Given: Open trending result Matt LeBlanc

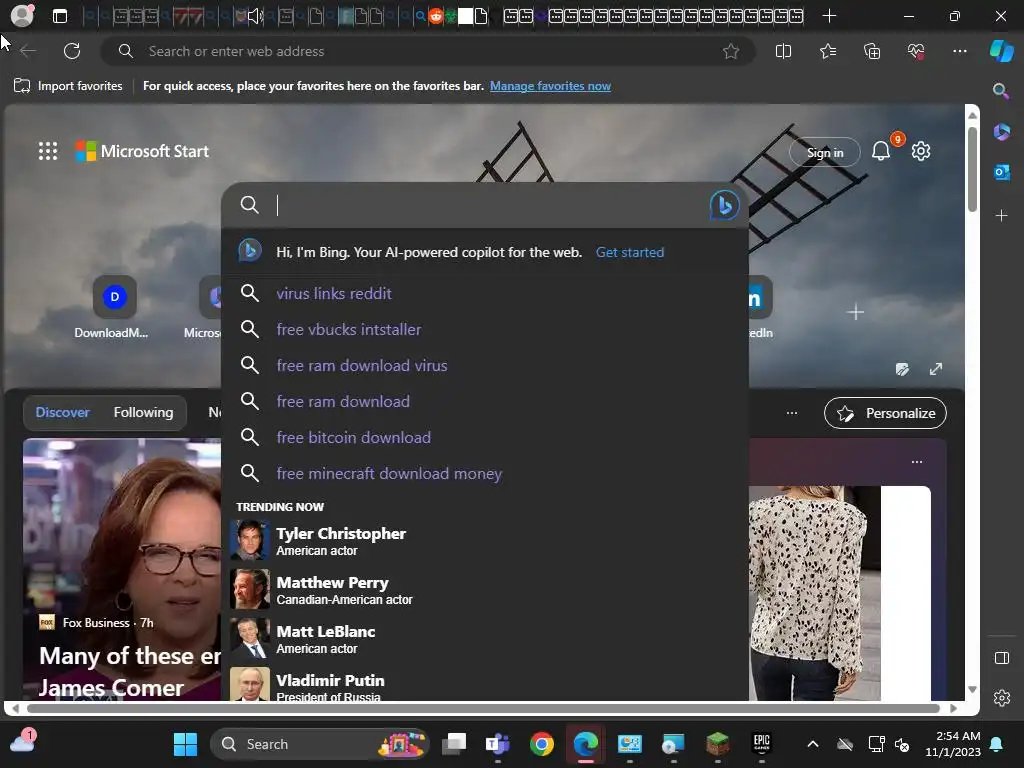Looking at the screenshot, I should click(x=485, y=639).
